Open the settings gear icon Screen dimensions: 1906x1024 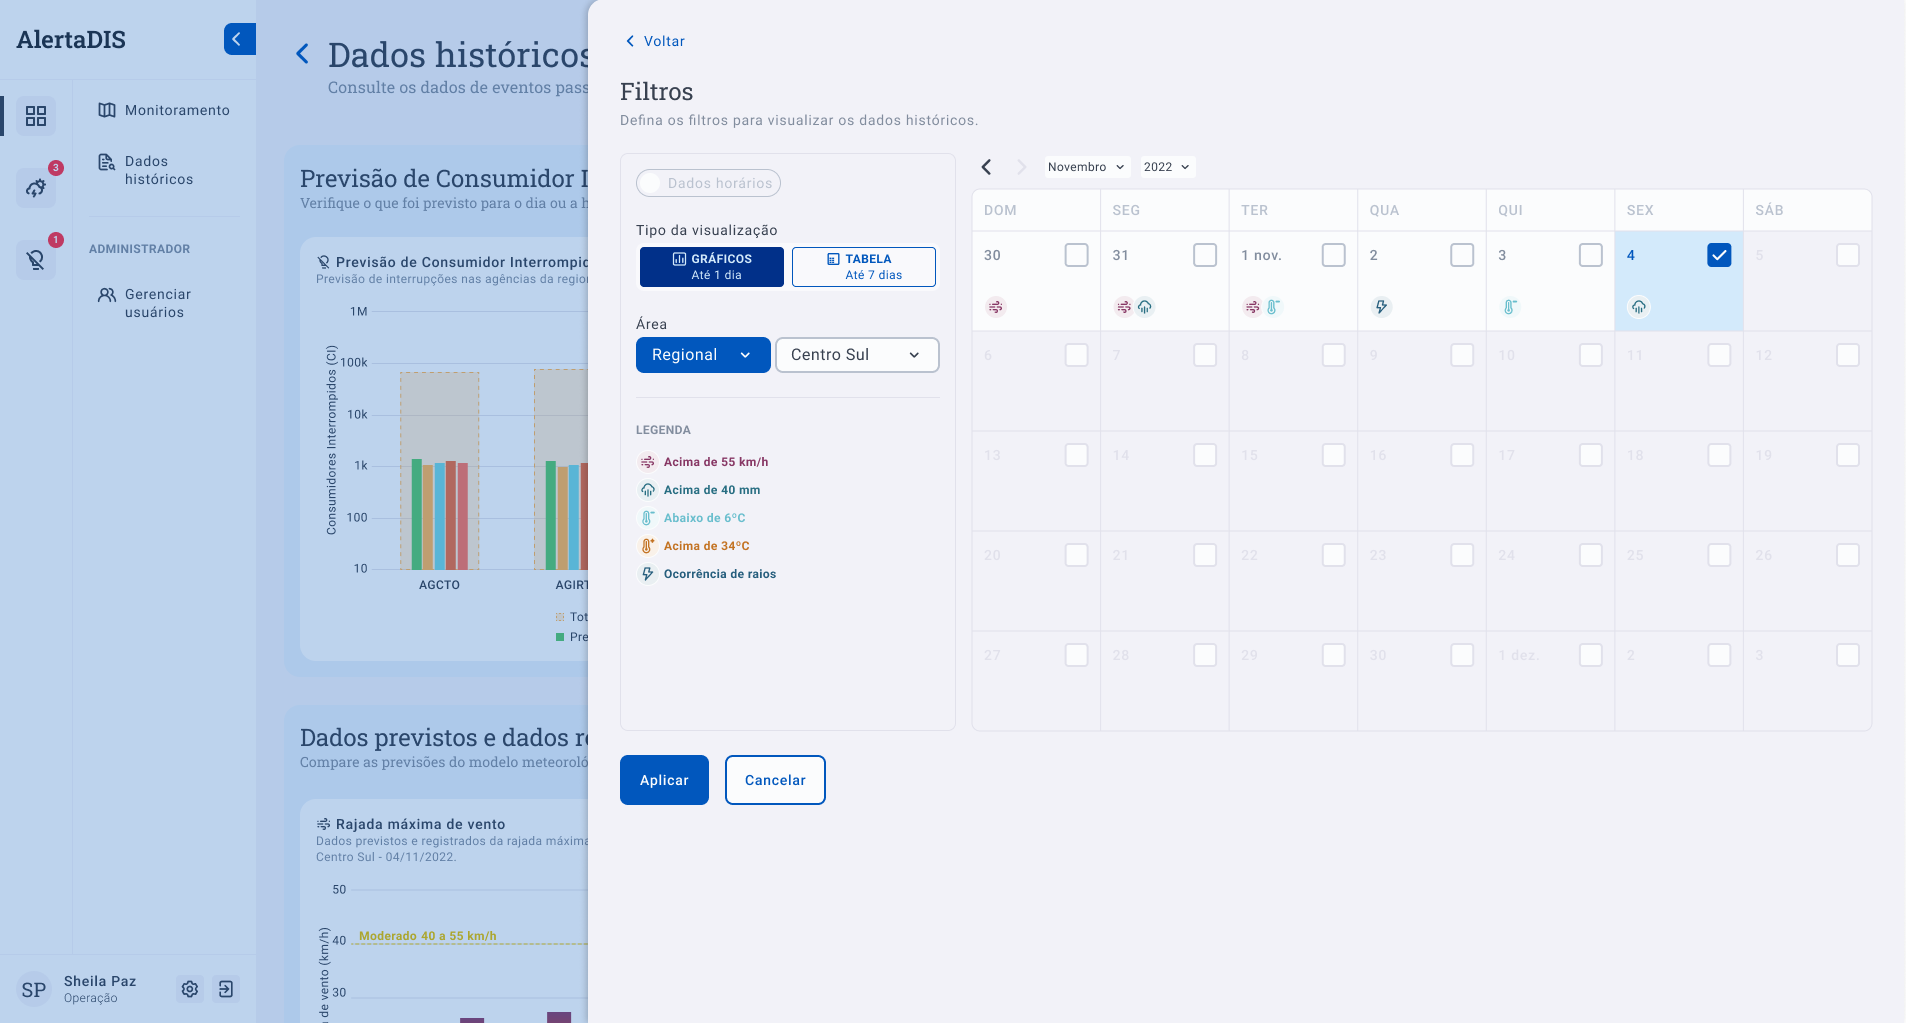pyautogui.click(x=190, y=989)
